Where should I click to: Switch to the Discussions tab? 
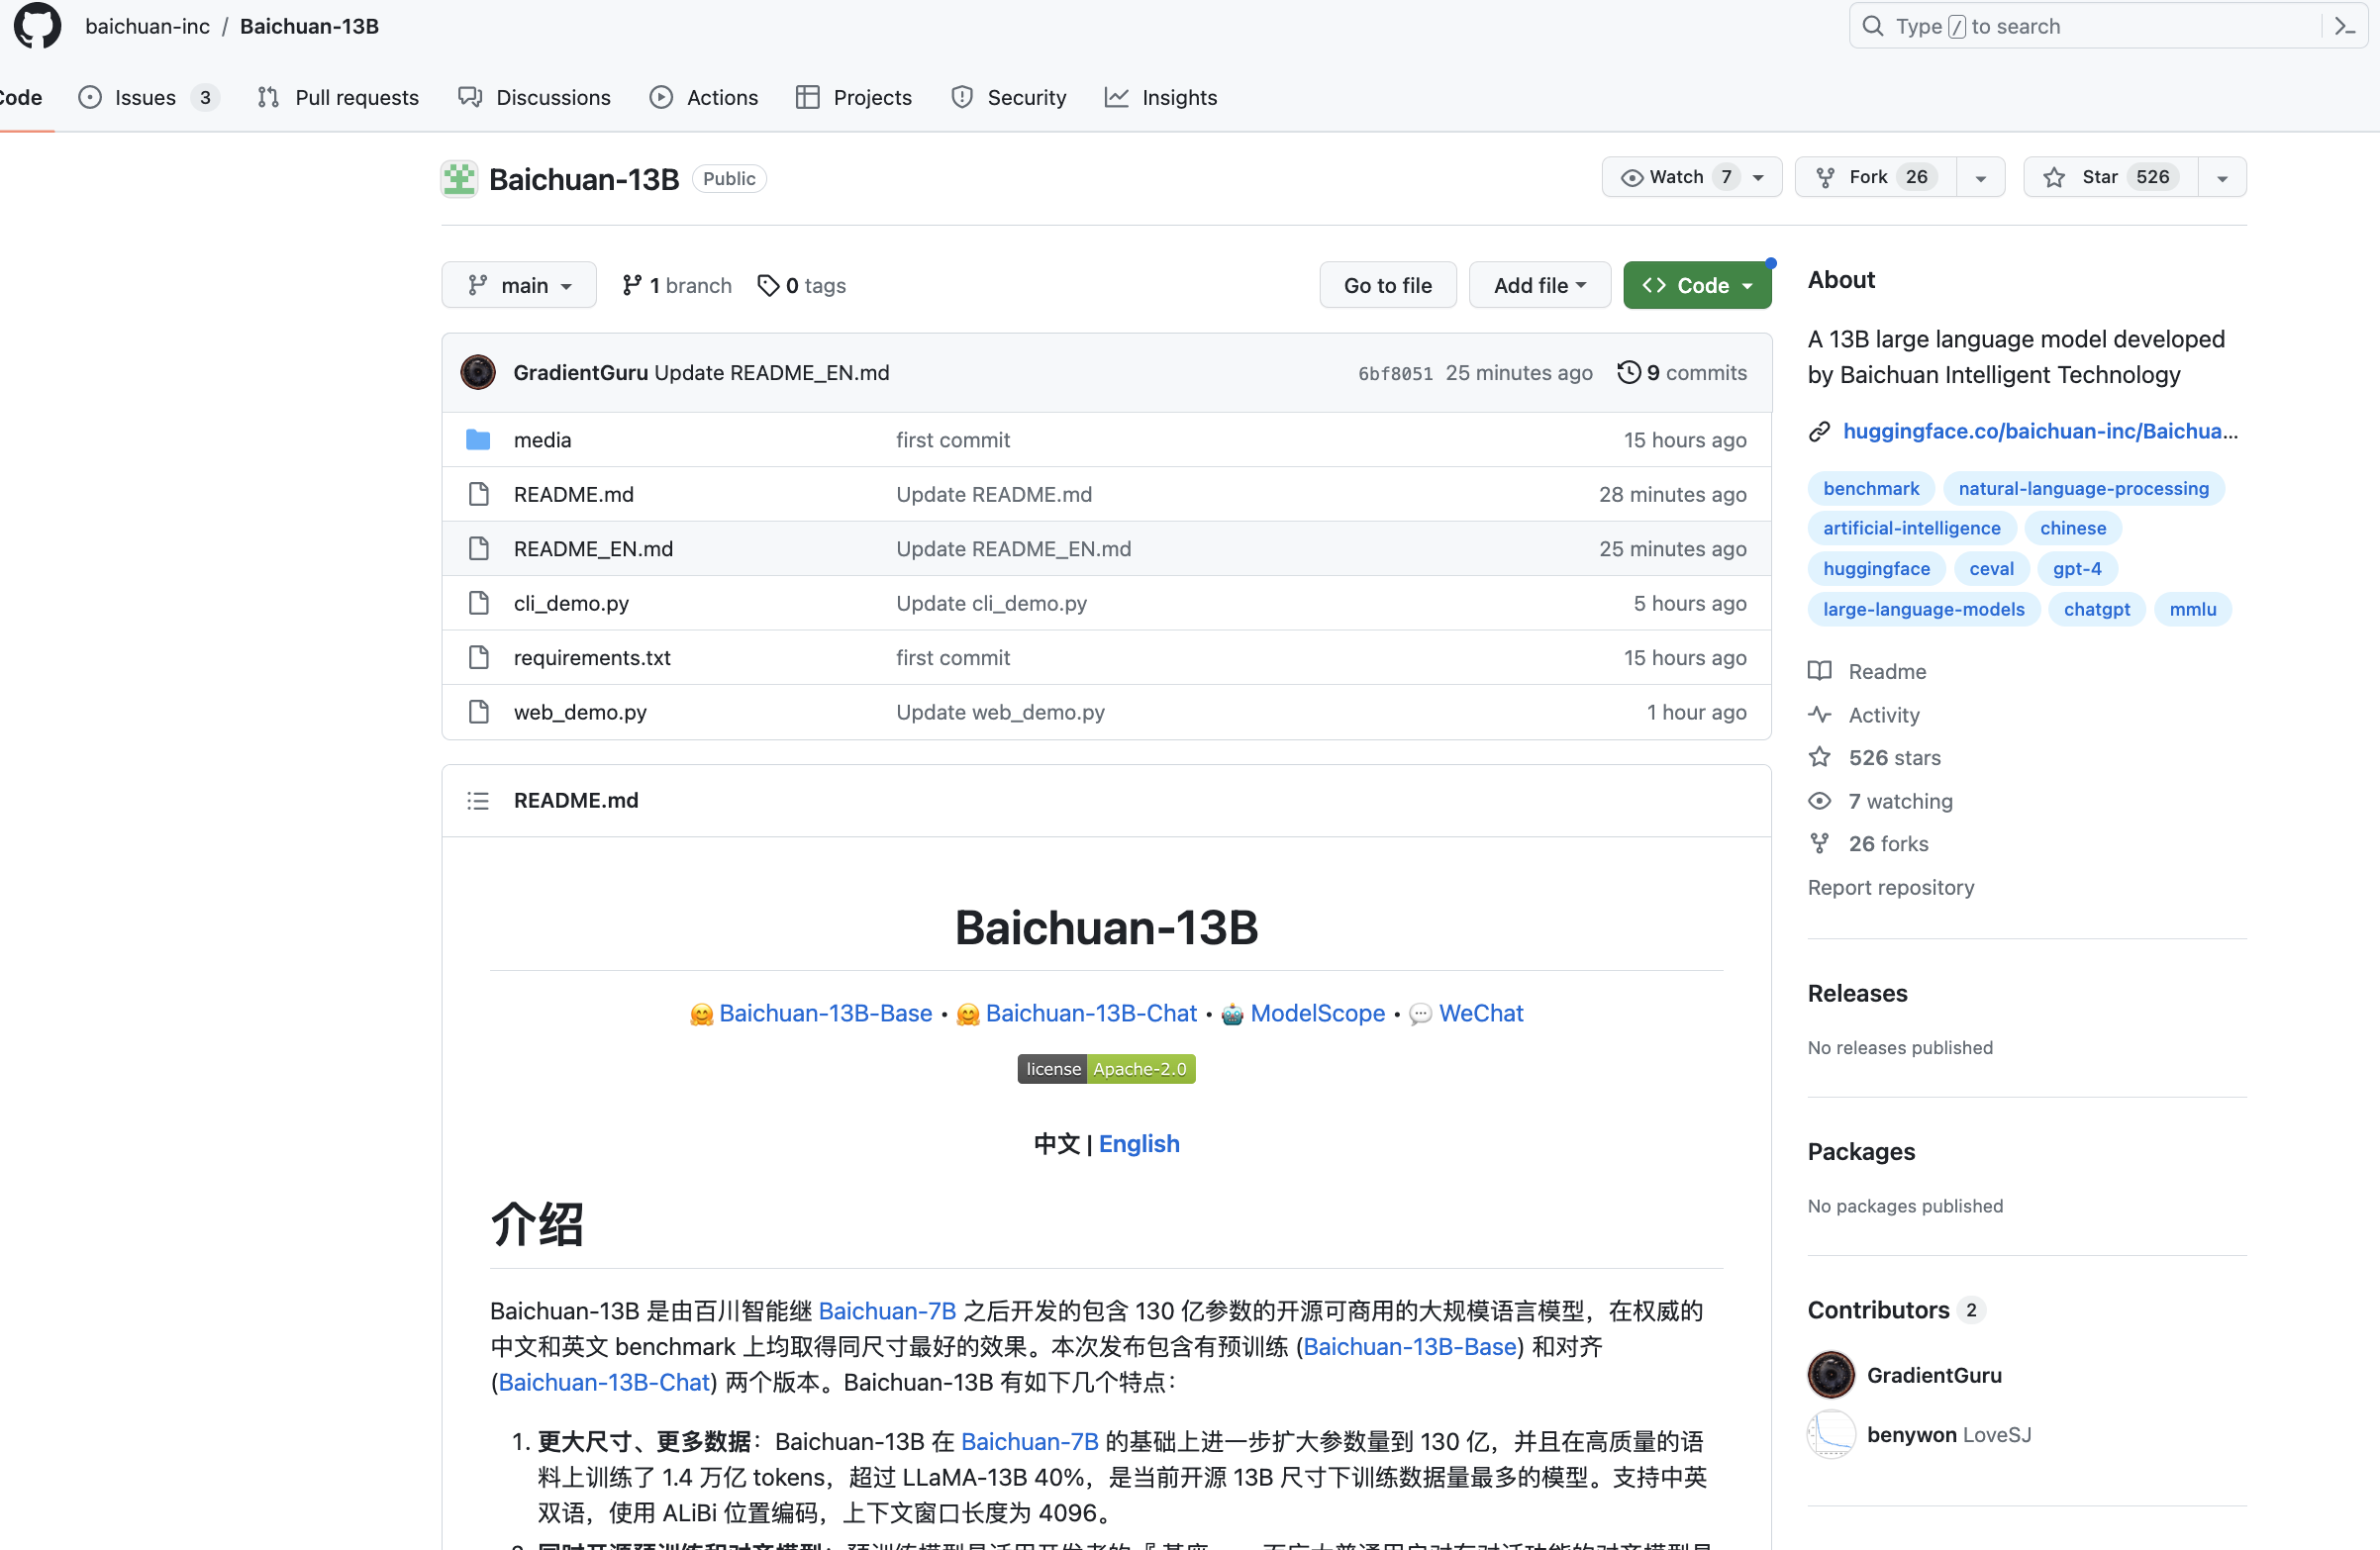pos(535,97)
